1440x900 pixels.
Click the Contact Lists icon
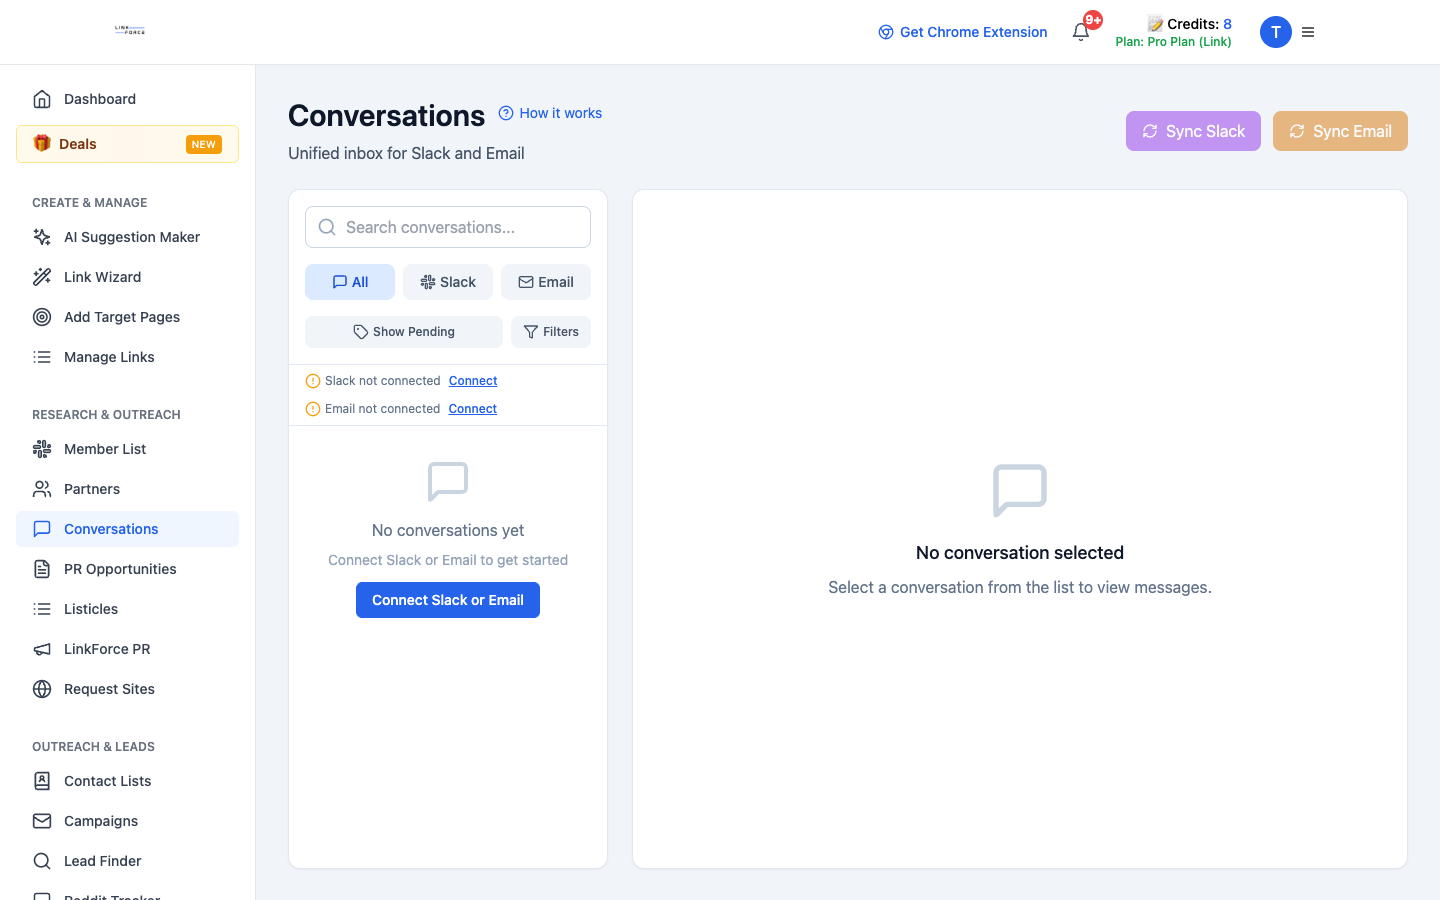(x=42, y=781)
